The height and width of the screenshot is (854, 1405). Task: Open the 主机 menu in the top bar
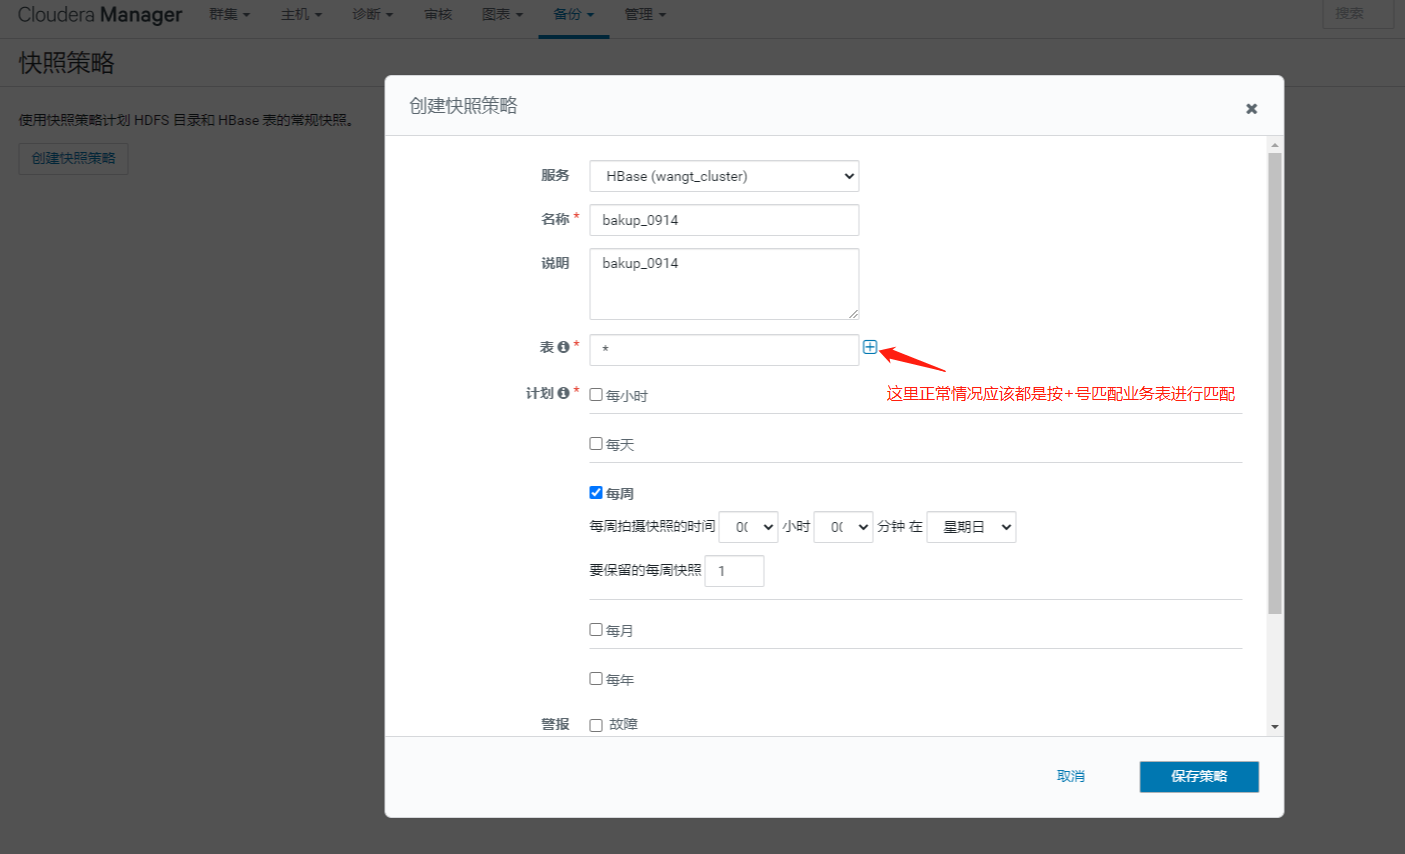(x=301, y=15)
